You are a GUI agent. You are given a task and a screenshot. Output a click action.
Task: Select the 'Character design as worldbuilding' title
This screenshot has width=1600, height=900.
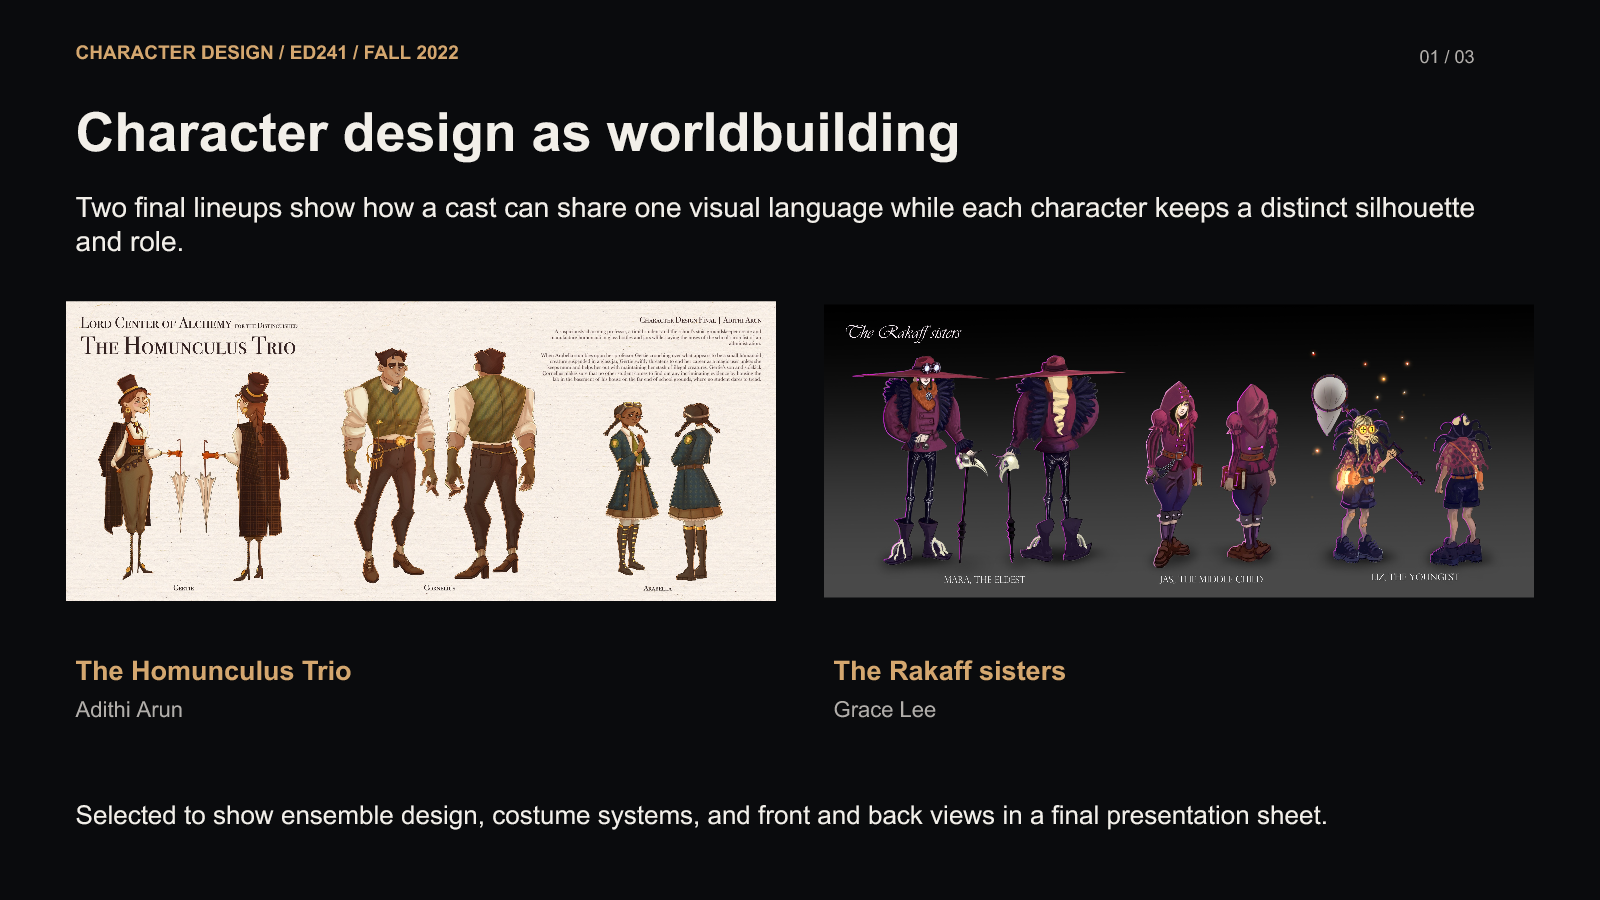[x=517, y=133]
